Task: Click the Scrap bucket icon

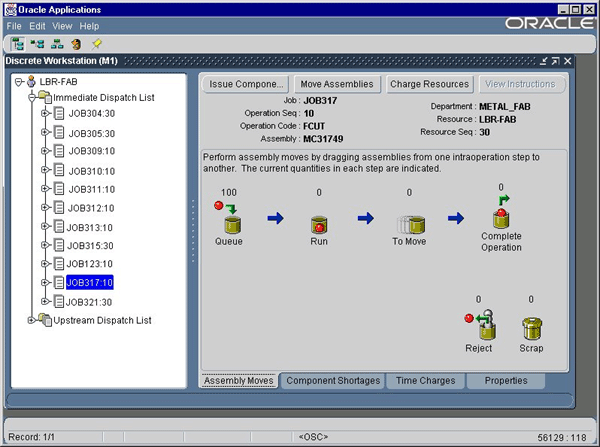Action: tap(532, 328)
